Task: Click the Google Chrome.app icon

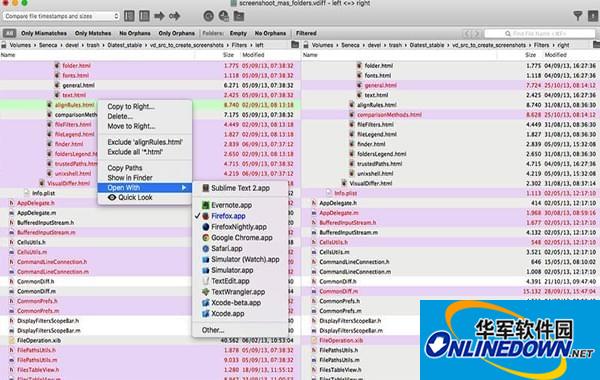Action: [x=205, y=238]
